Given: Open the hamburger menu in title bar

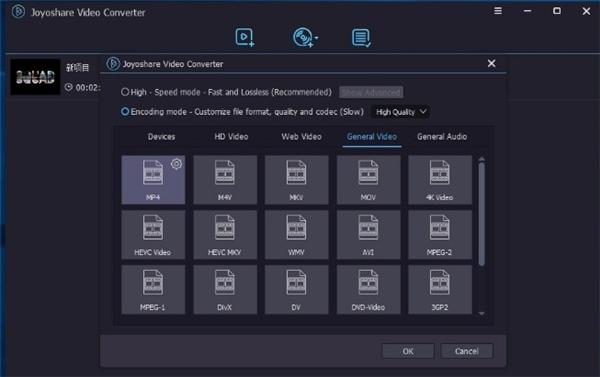Looking at the screenshot, I should [x=498, y=11].
